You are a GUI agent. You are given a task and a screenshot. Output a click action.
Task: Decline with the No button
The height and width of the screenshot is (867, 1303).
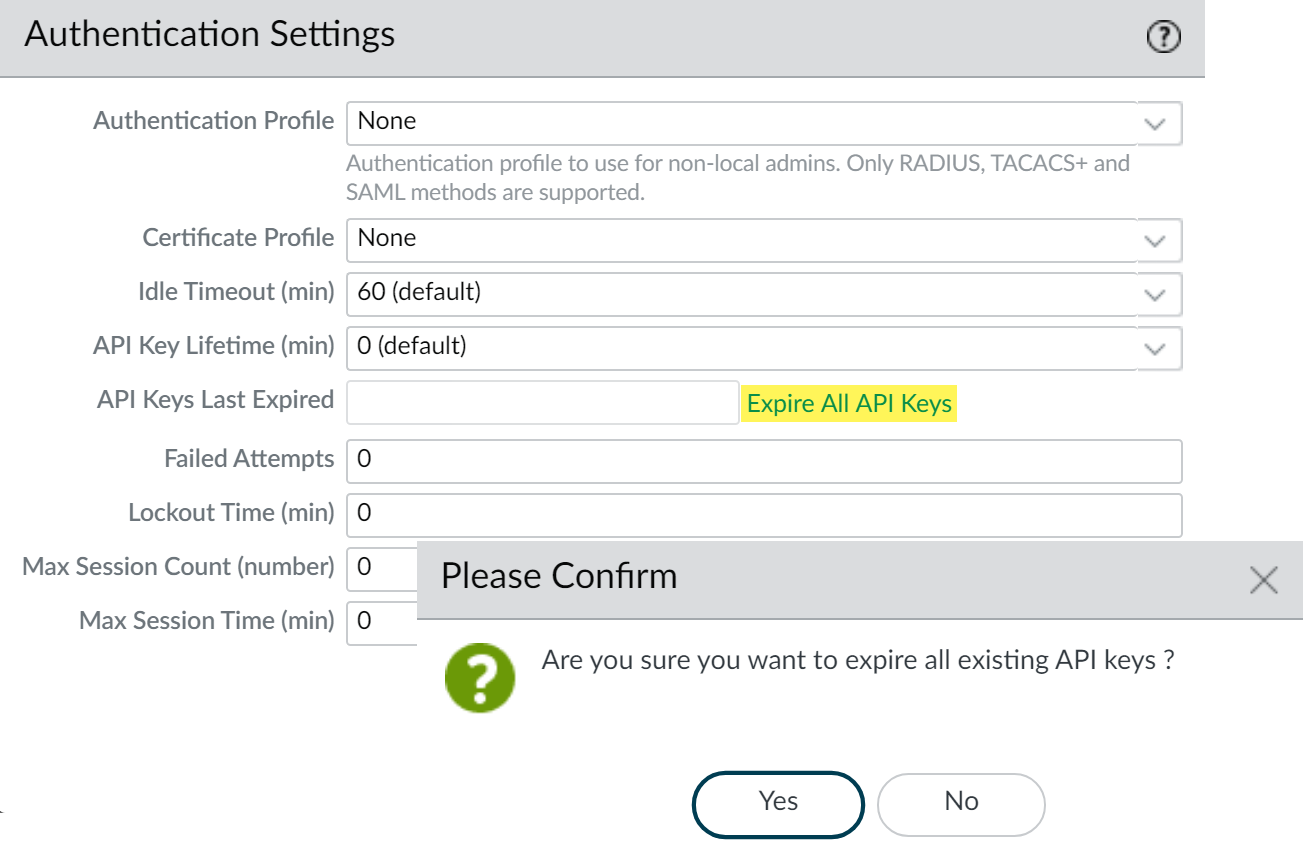point(961,802)
